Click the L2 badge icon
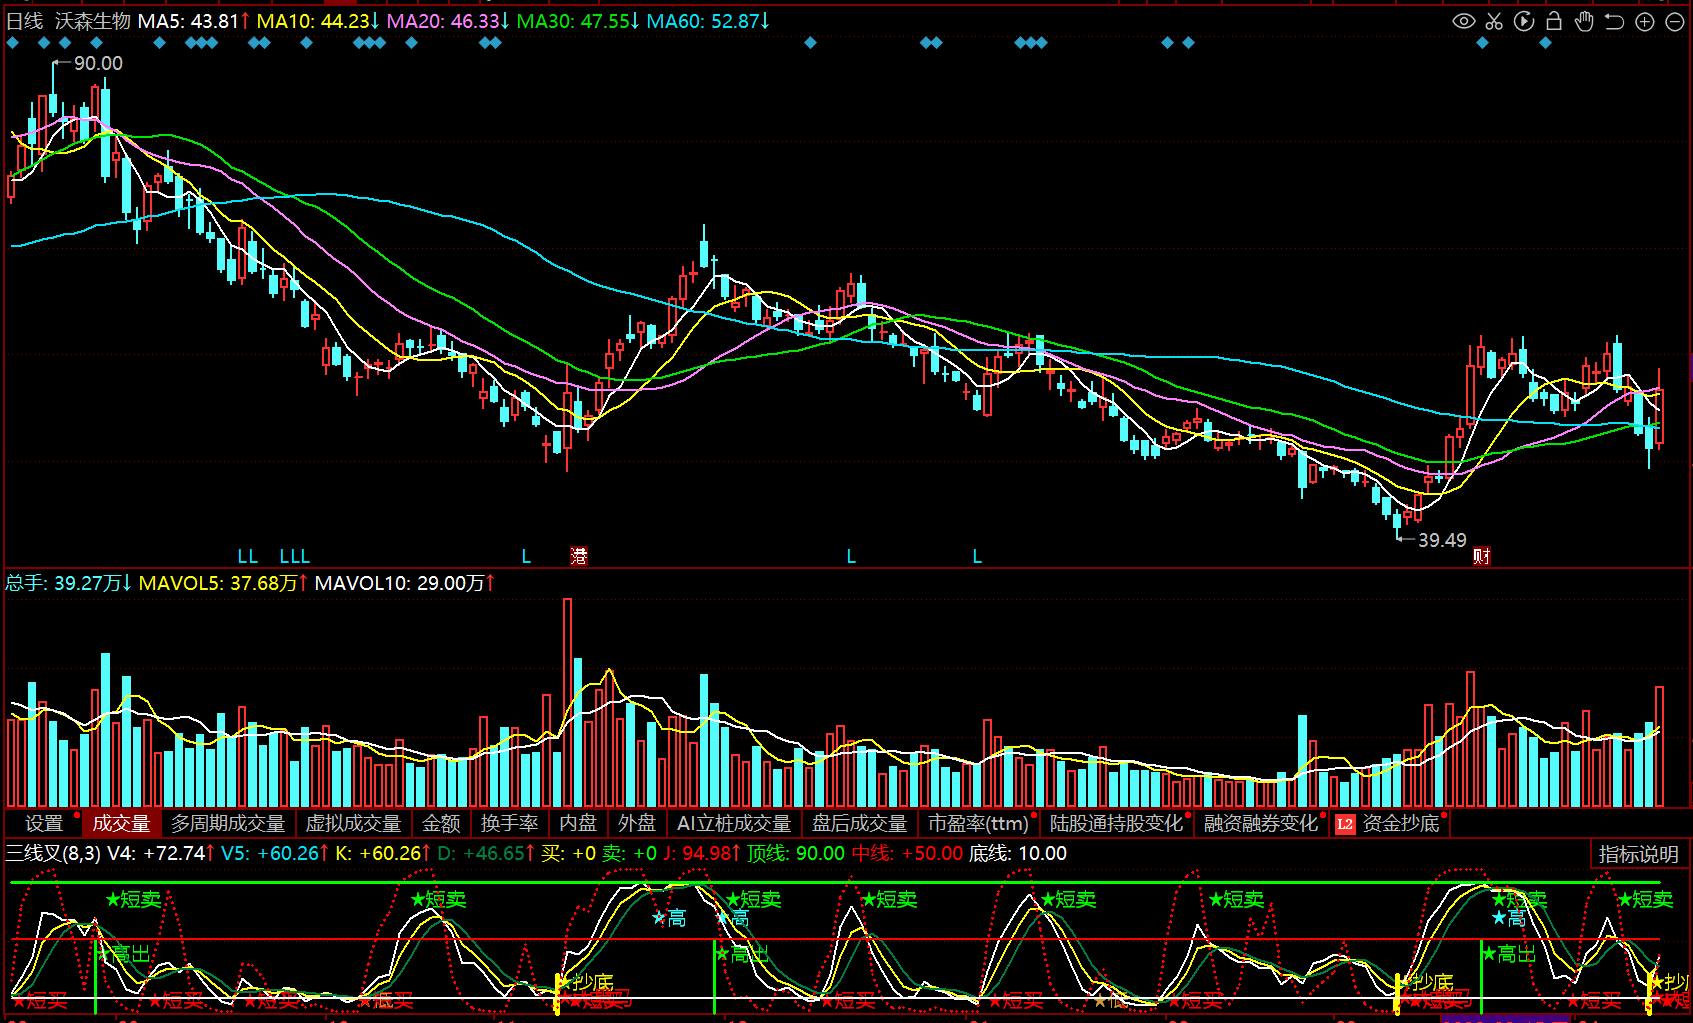1693x1023 pixels. [x=1345, y=824]
